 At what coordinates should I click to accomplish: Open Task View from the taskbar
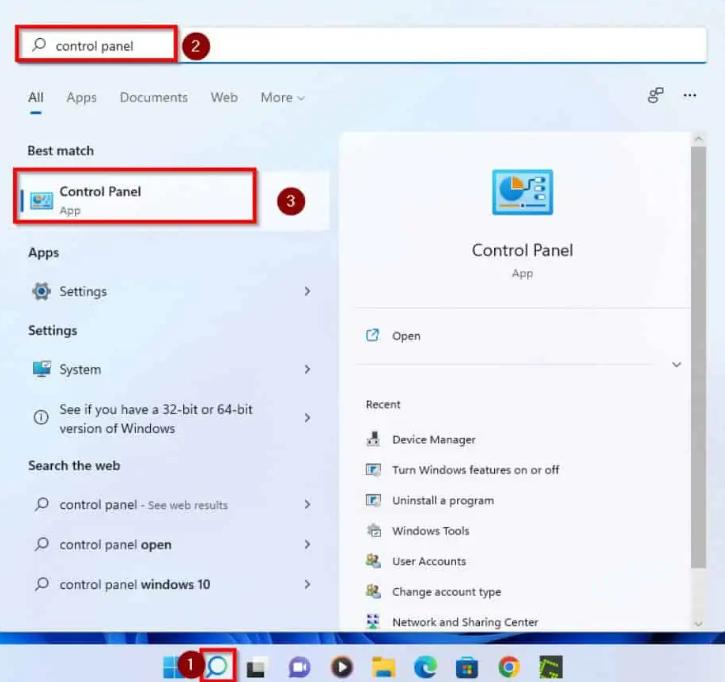(x=256, y=667)
